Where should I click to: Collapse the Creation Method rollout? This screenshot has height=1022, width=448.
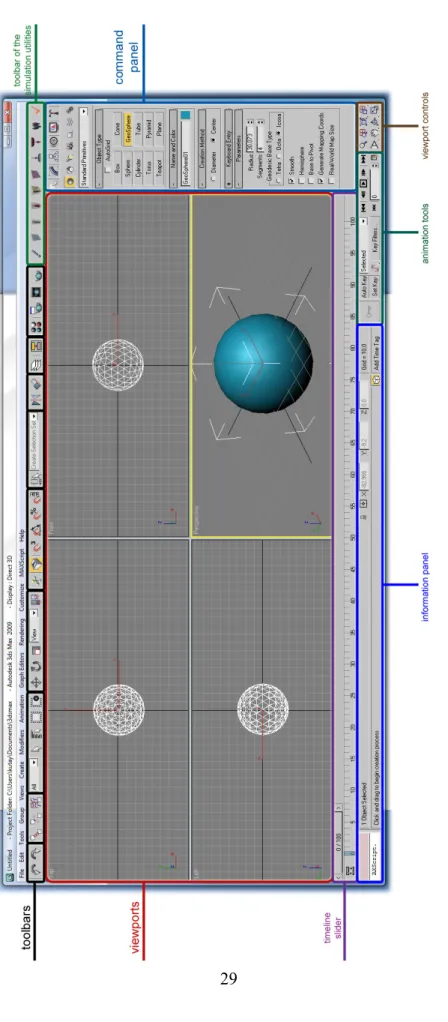(202, 149)
